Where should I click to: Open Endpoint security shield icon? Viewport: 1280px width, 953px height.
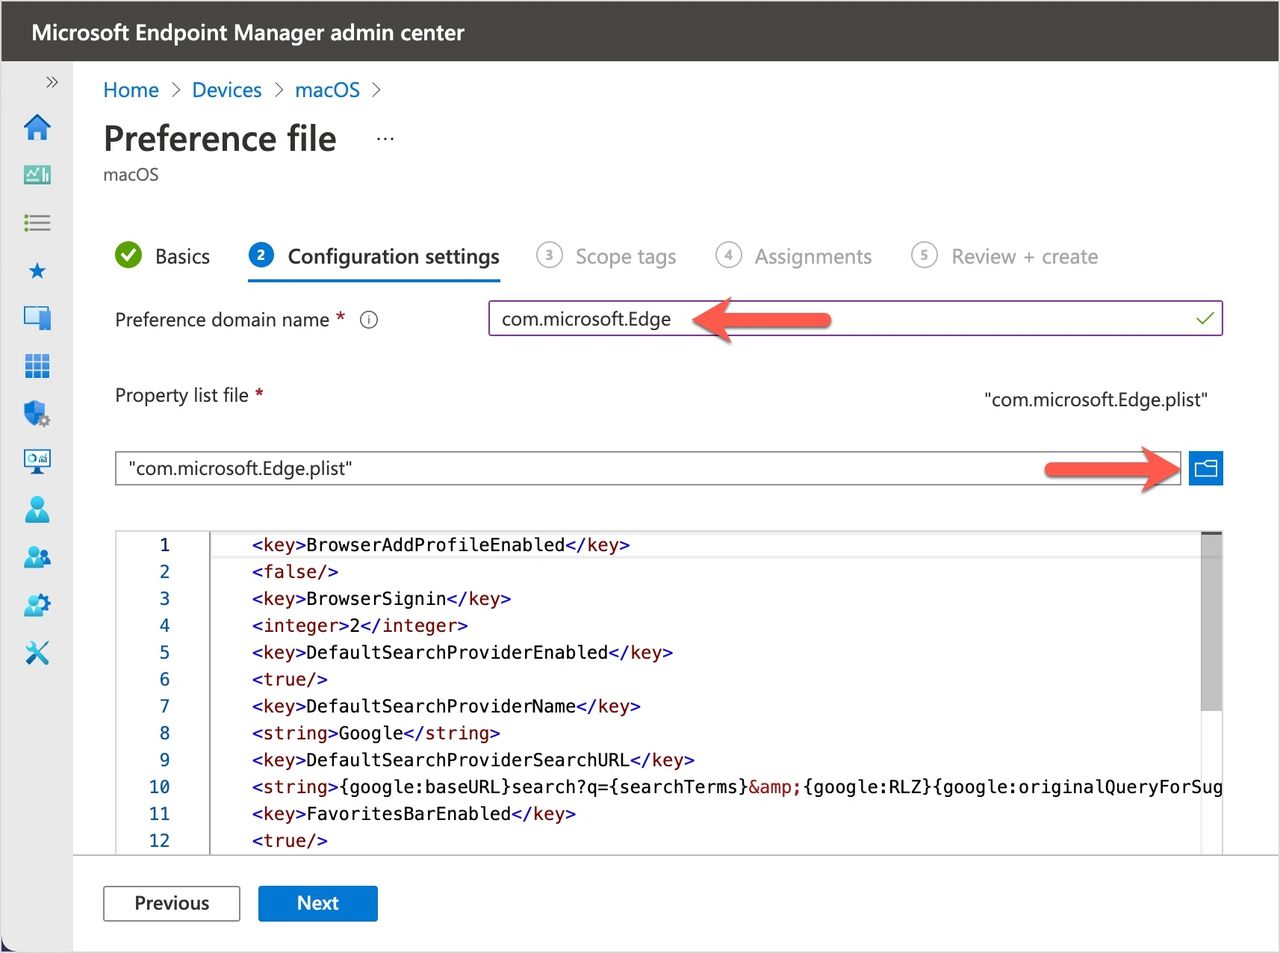pyautogui.click(x=37, y=413)
